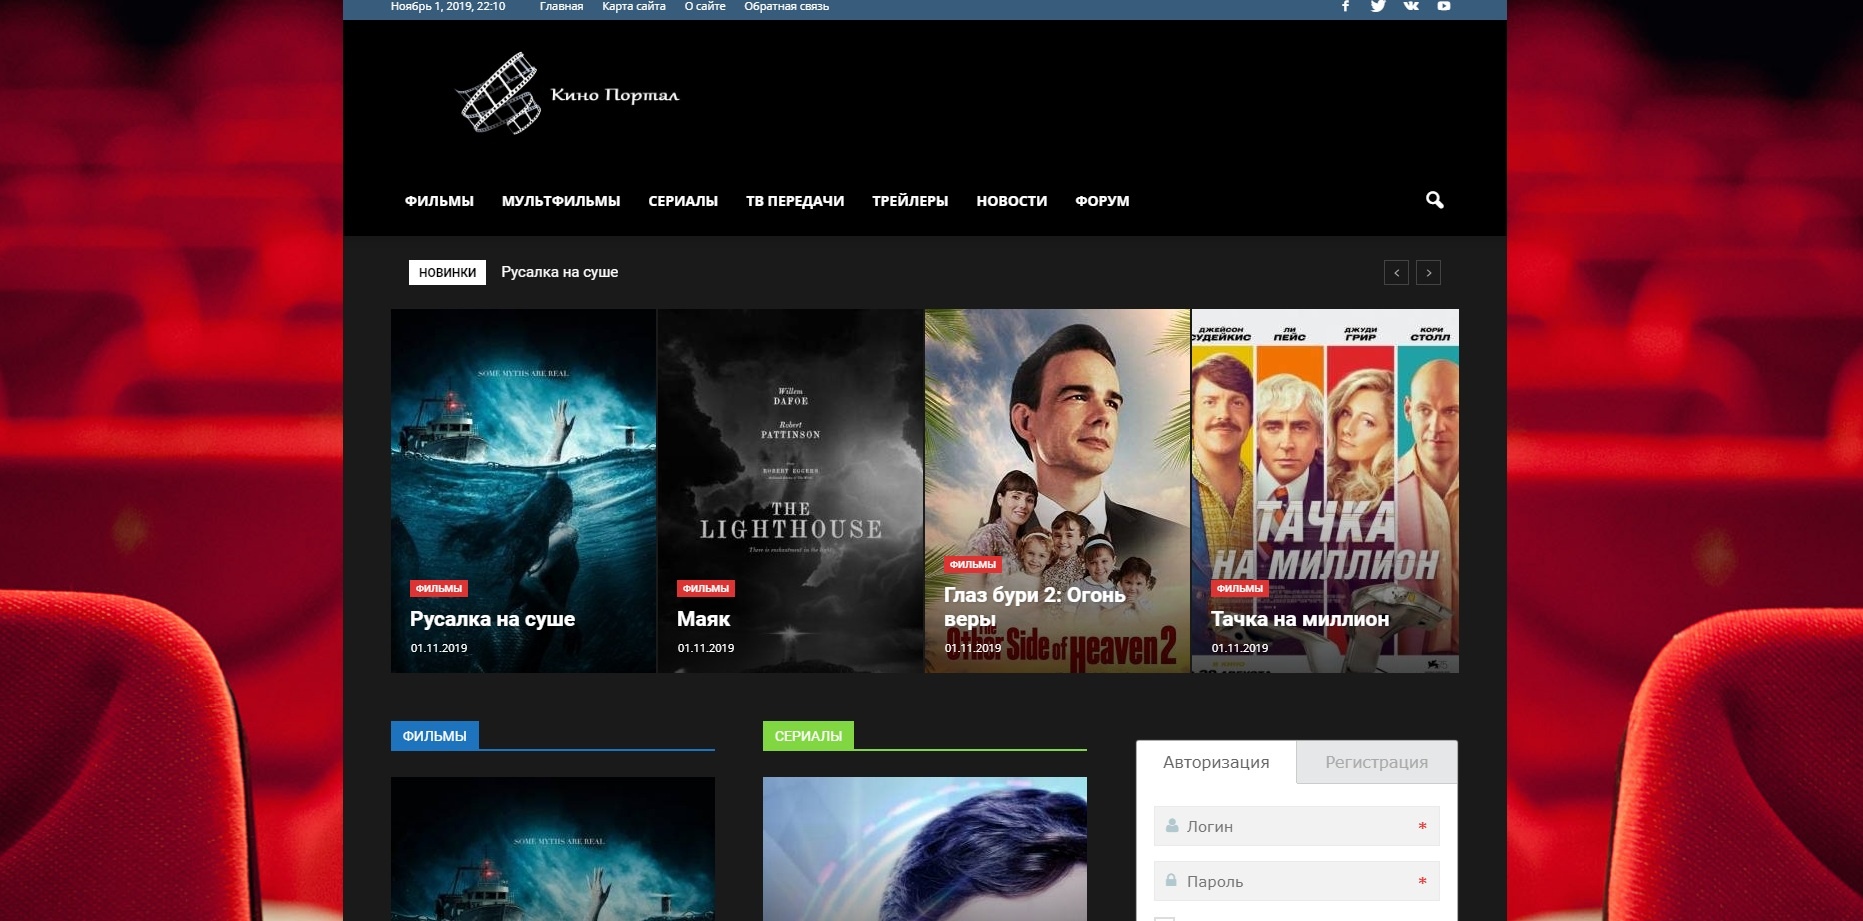Open Обратная связь link

(x=786, y=6)
